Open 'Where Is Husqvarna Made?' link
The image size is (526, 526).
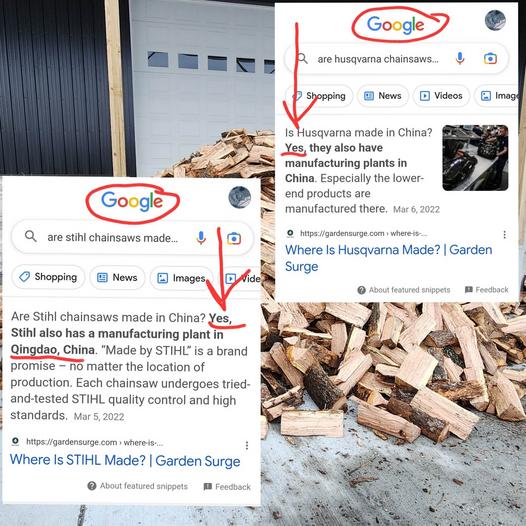[388, 258]
